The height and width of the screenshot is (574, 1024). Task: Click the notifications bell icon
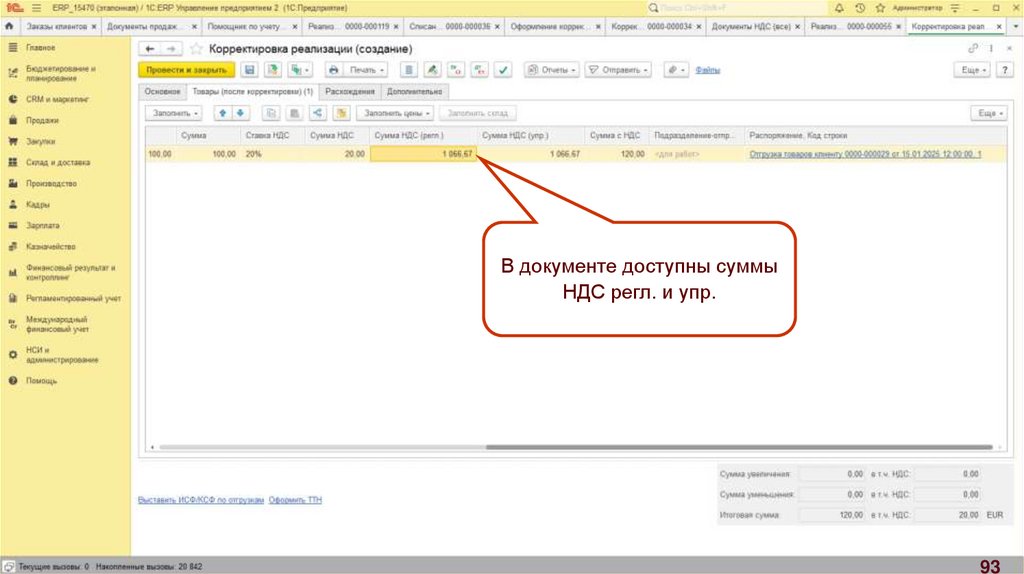840,7
